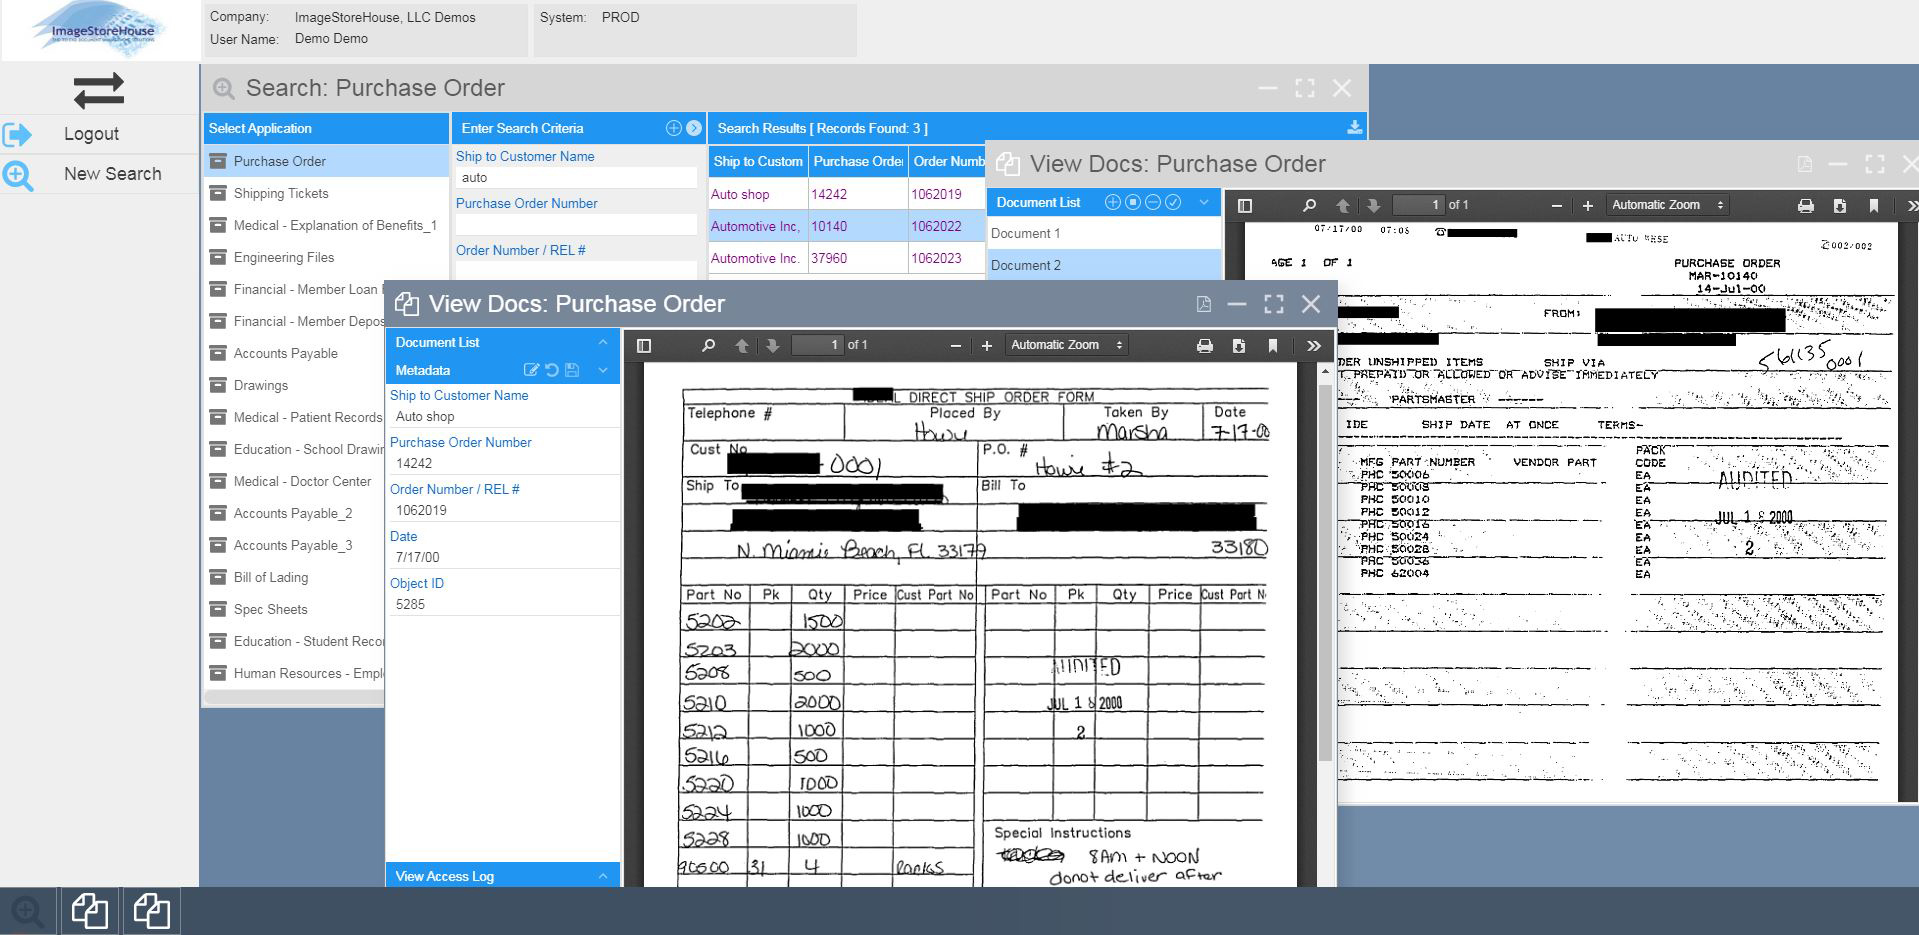This screenshot has width=1919, height=935.
Task: Click bookmark icon in back PDF viewer
Action: pyautogui.click(x=1873, y=205)
